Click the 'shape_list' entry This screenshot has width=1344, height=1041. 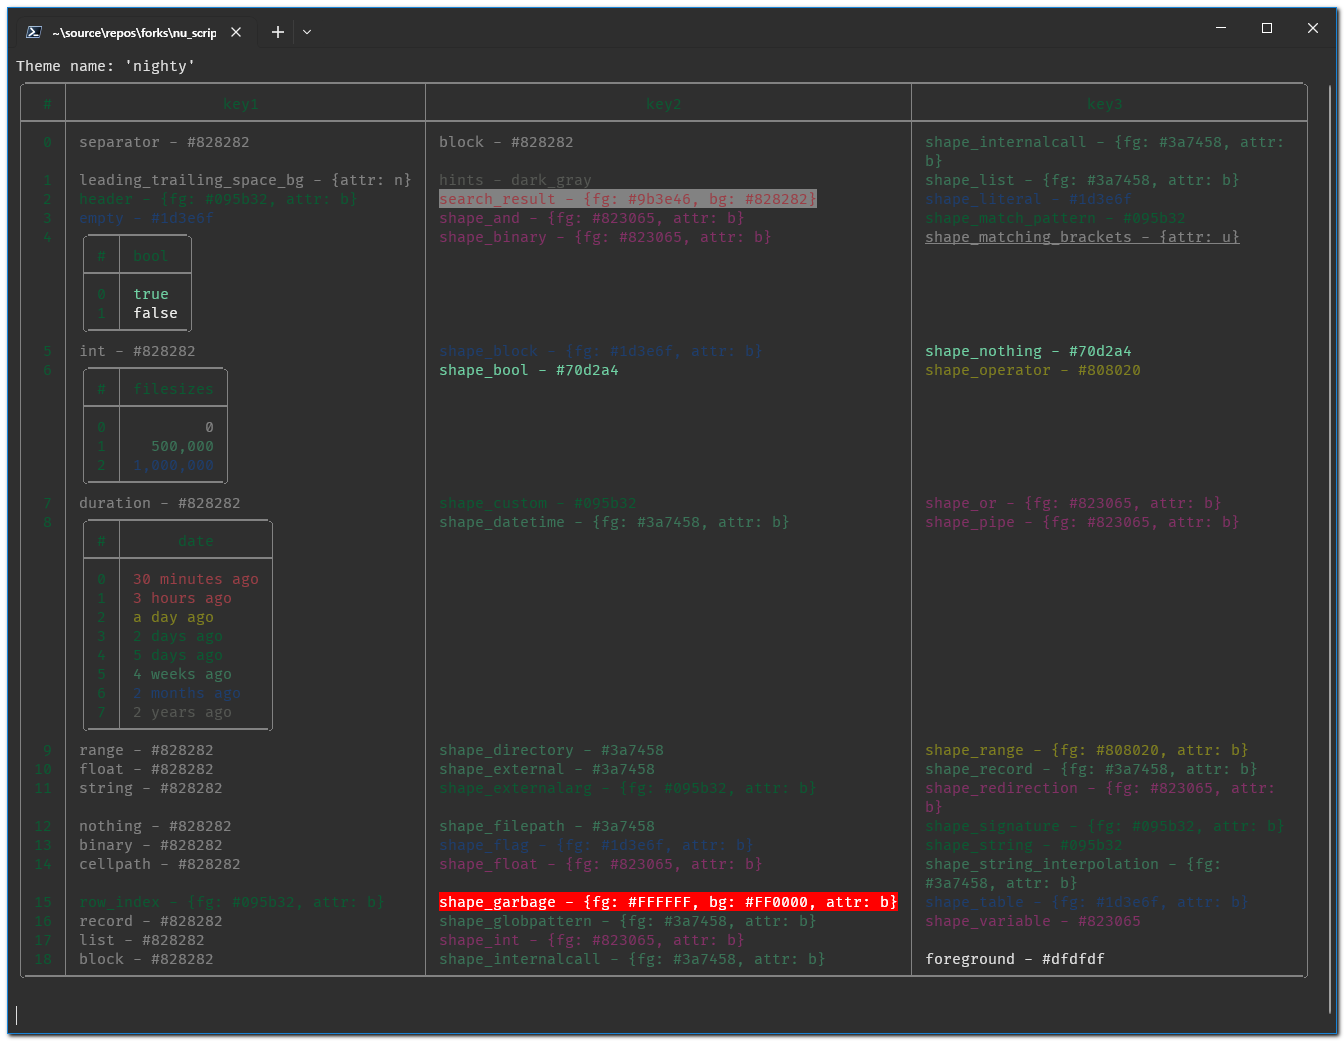point(1082,180)
